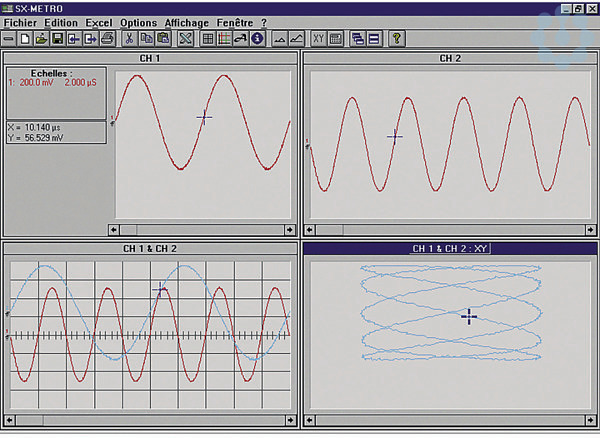The width and height of the screenshot is (600, 438).
Task: Print with the printer toolbar icon
Action: (108, 39)
